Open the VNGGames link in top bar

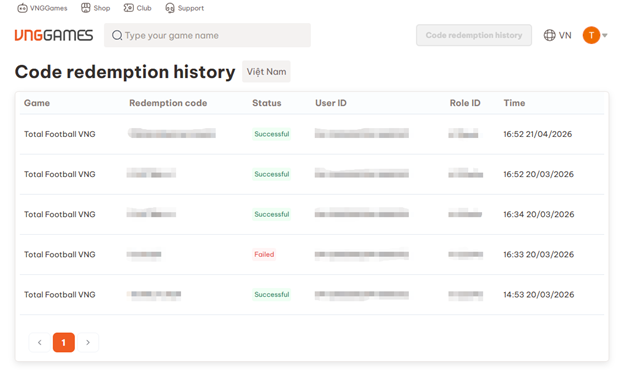(42, 8)
